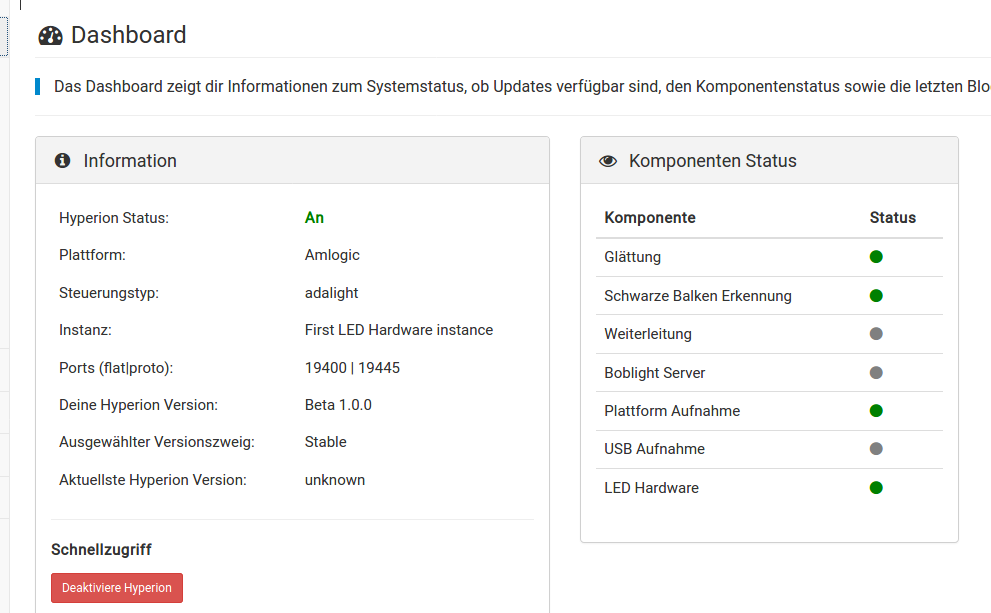Click the Deaktiviere Hyperion button
The width and height of the screenshot is (991, 613).
117,588
